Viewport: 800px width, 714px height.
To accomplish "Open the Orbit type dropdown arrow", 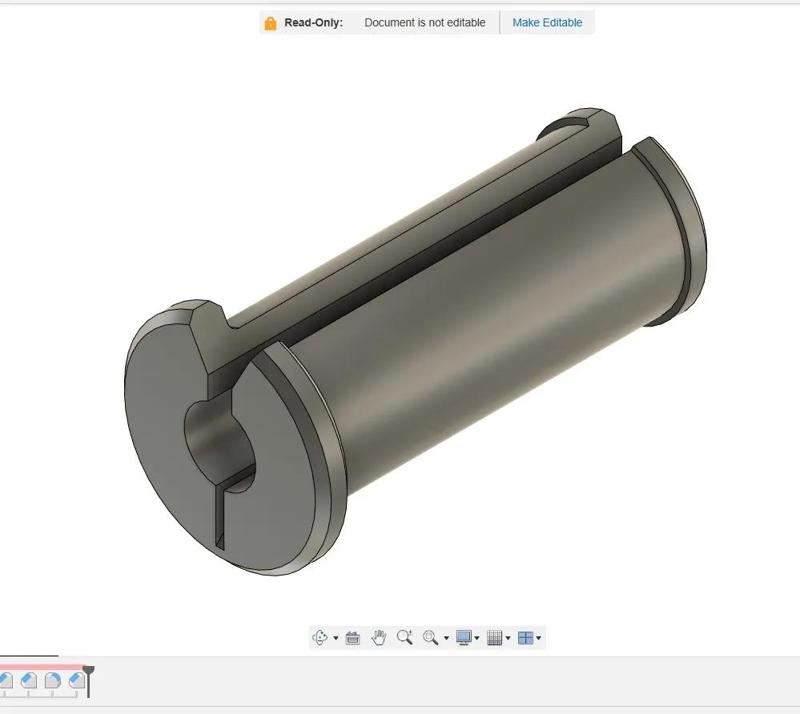I will [336, 638].
